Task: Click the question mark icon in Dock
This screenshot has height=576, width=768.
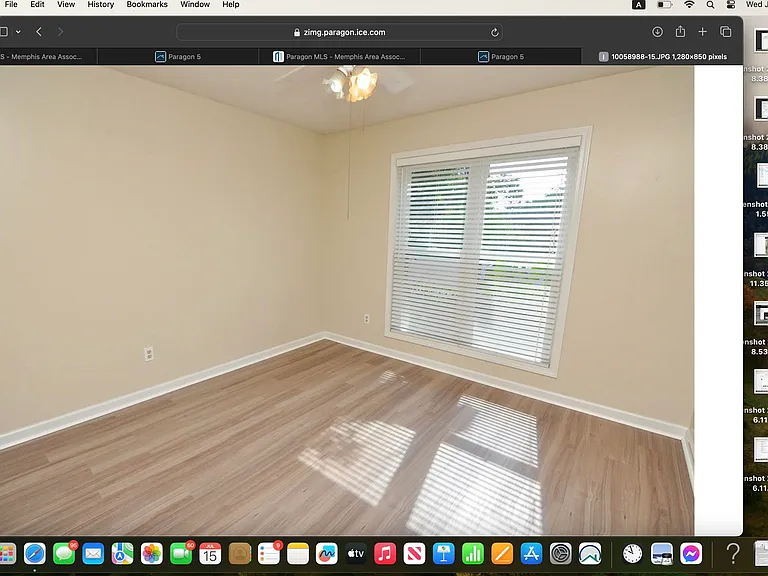Action: 733,554
